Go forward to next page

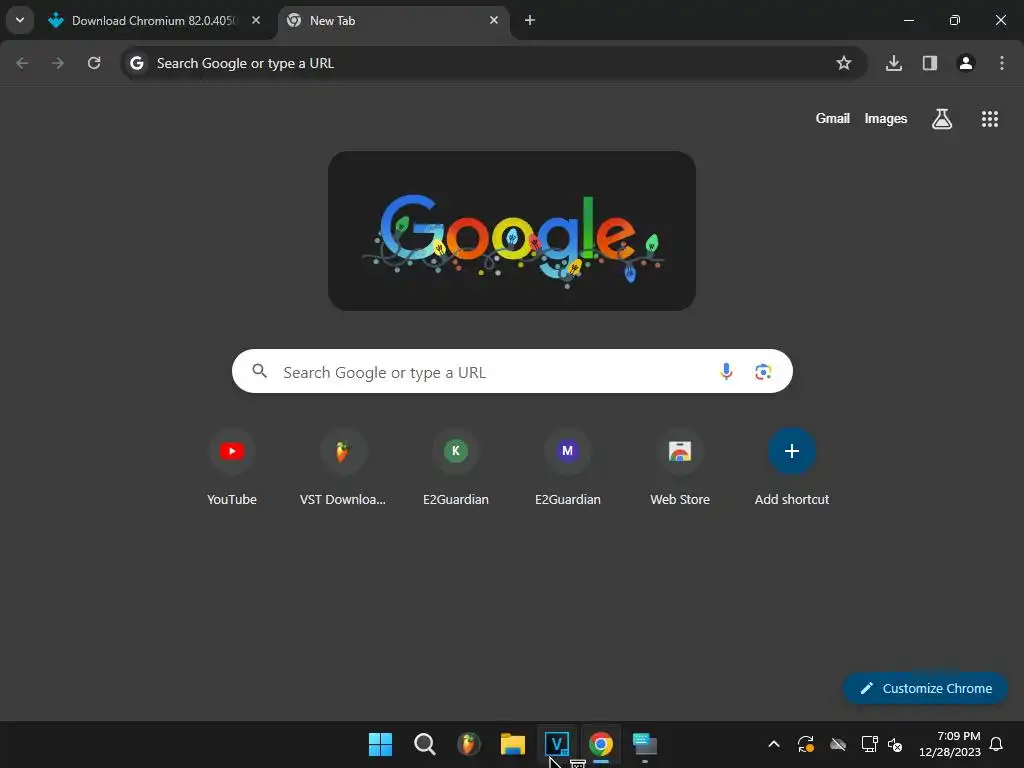(58, 63)
